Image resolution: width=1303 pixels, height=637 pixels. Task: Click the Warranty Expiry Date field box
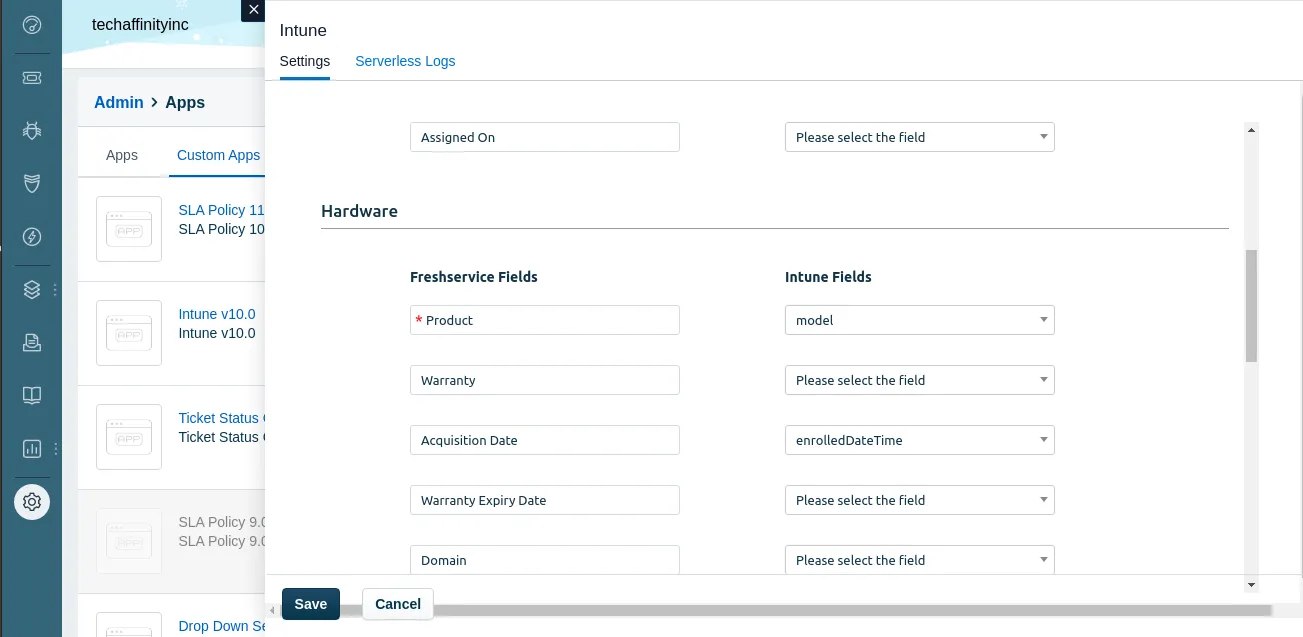[545, 500]
